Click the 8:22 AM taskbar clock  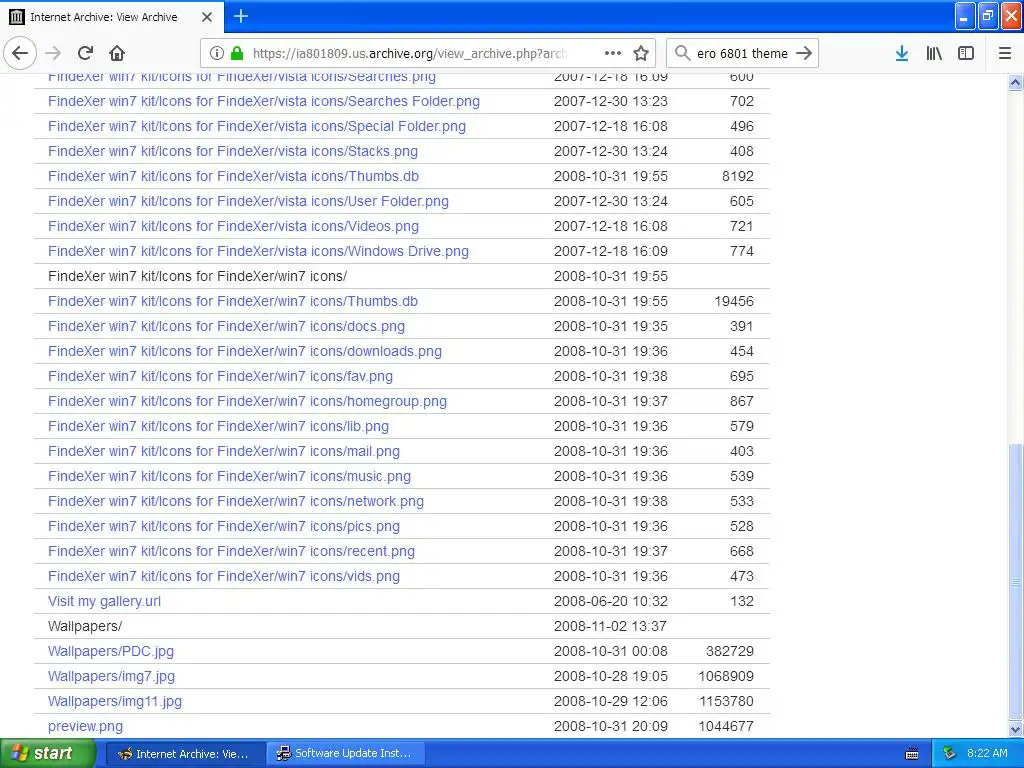(x=987, y=754)
